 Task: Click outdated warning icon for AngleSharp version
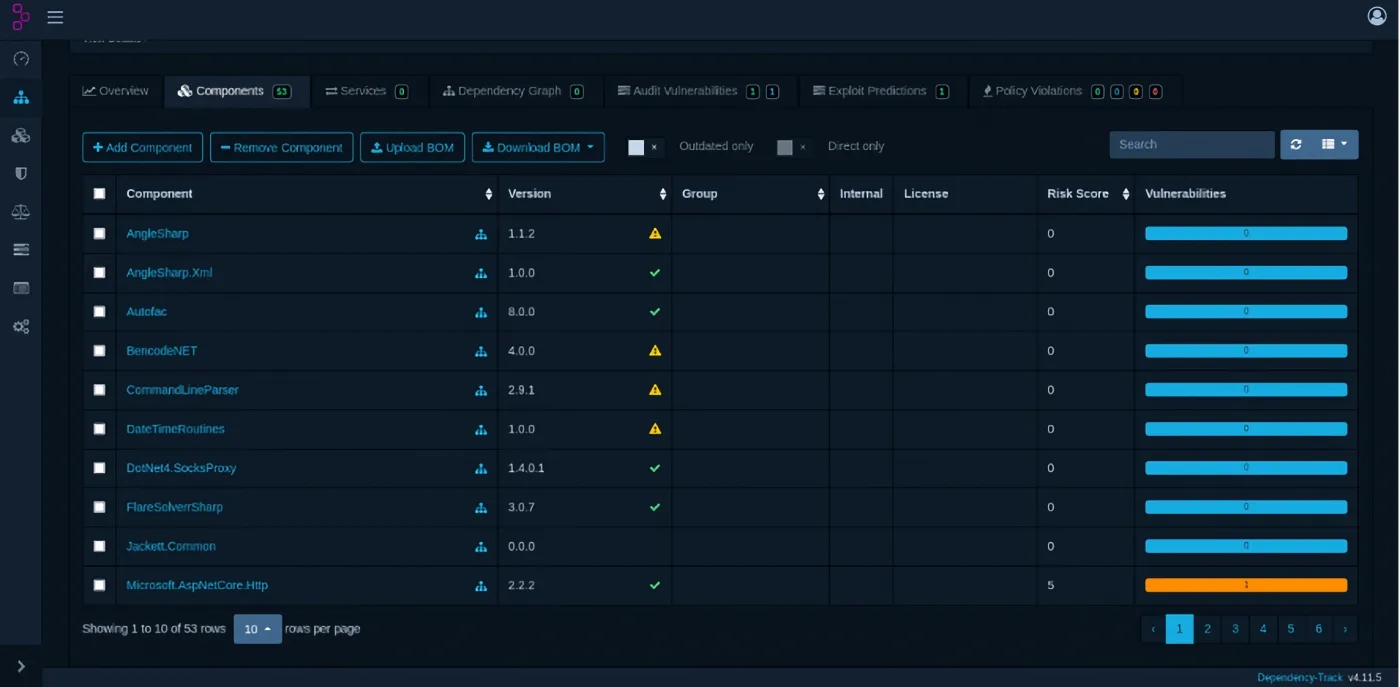coord(655,233)
